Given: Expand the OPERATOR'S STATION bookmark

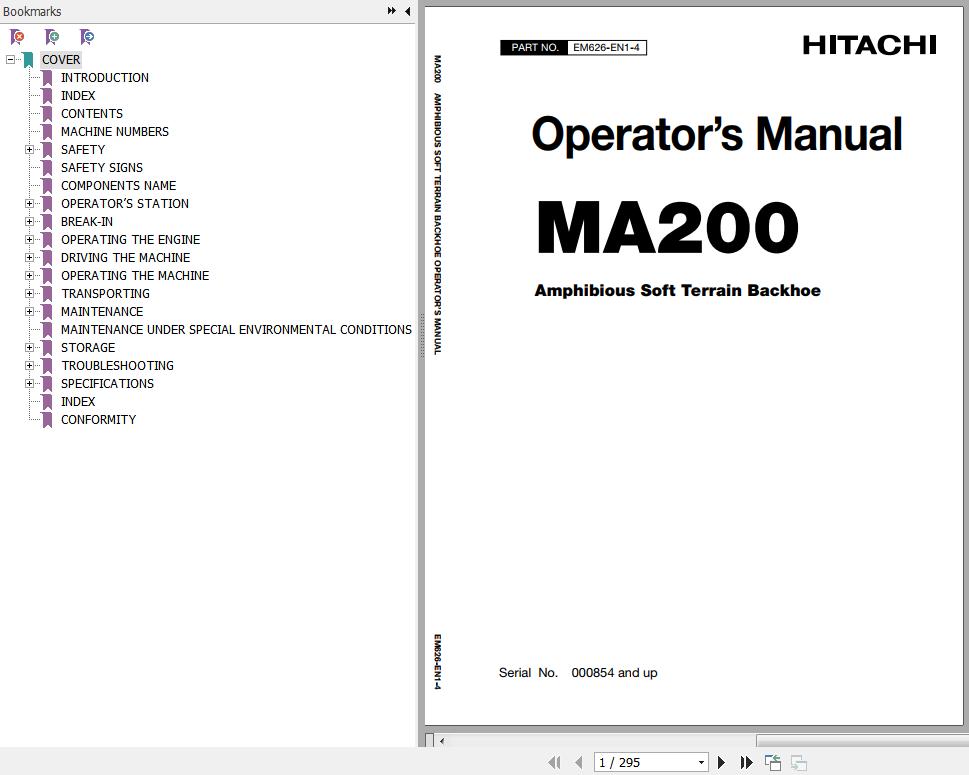Looking at the screenshot, I should tap(29, 203).
